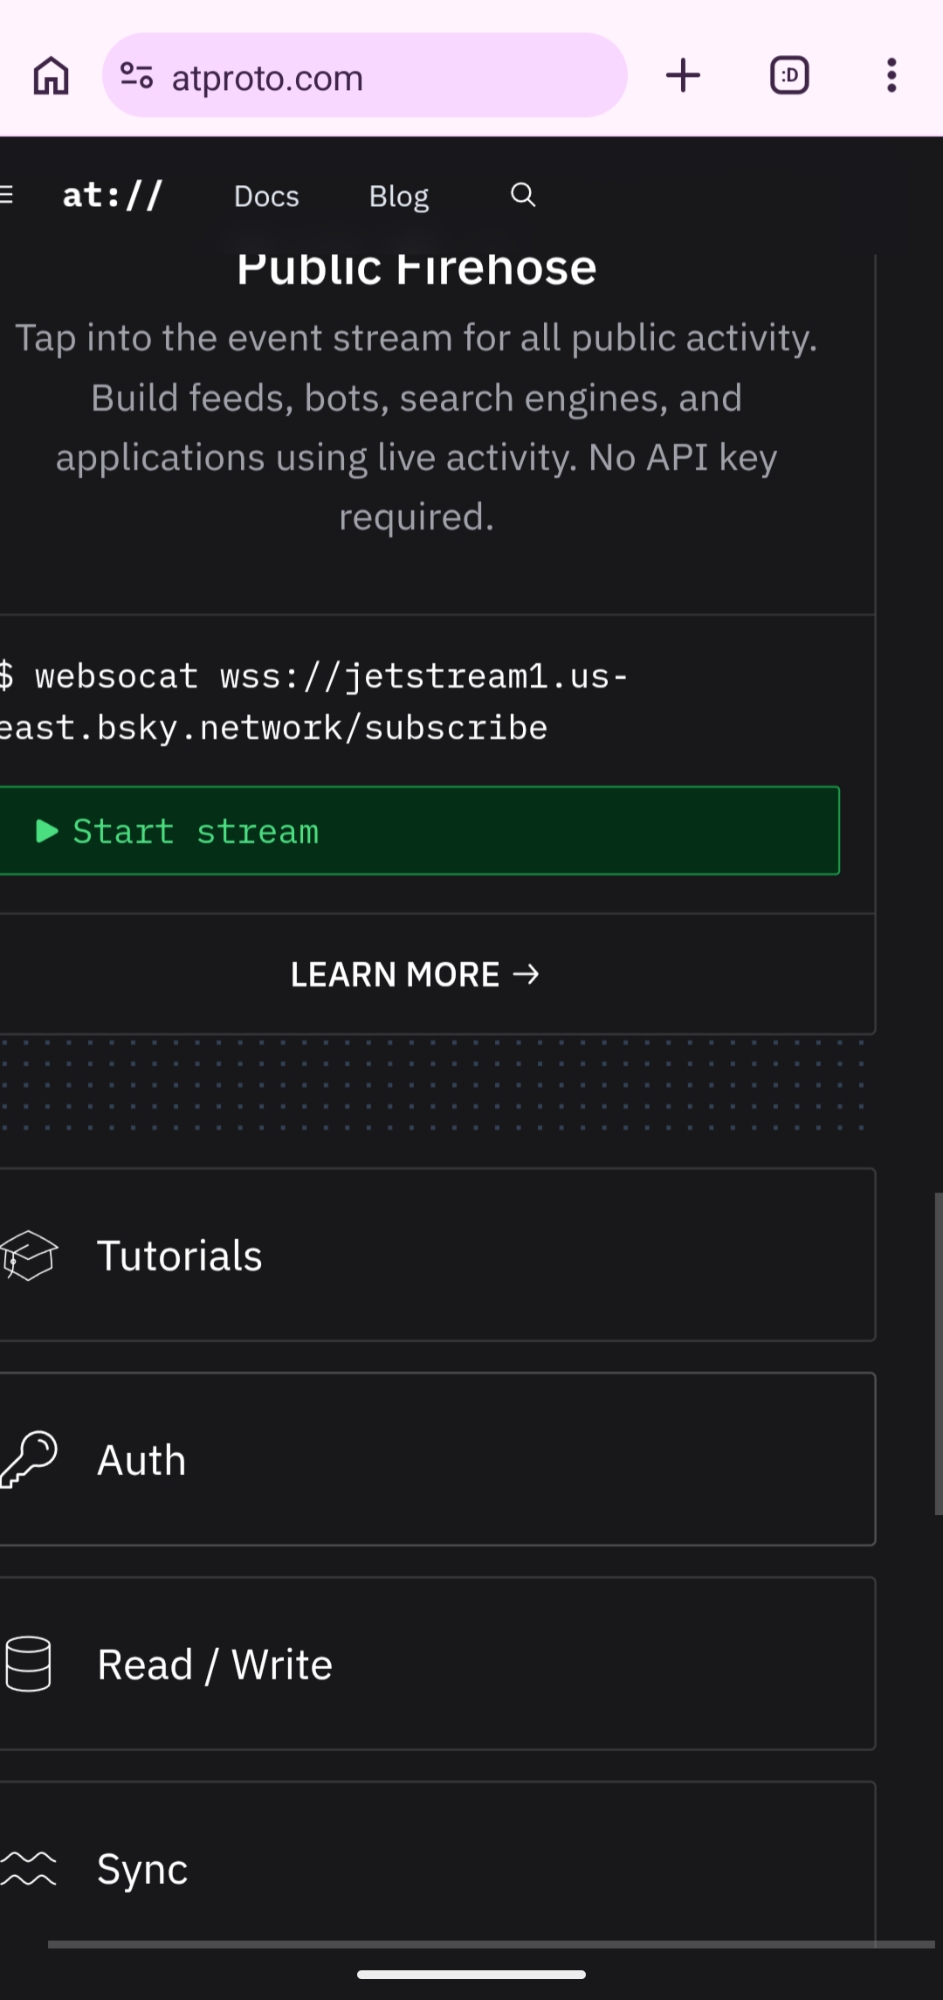Screen dimensions: 943x2000
Task: Go to the Blog page
Action: point(398,196)
